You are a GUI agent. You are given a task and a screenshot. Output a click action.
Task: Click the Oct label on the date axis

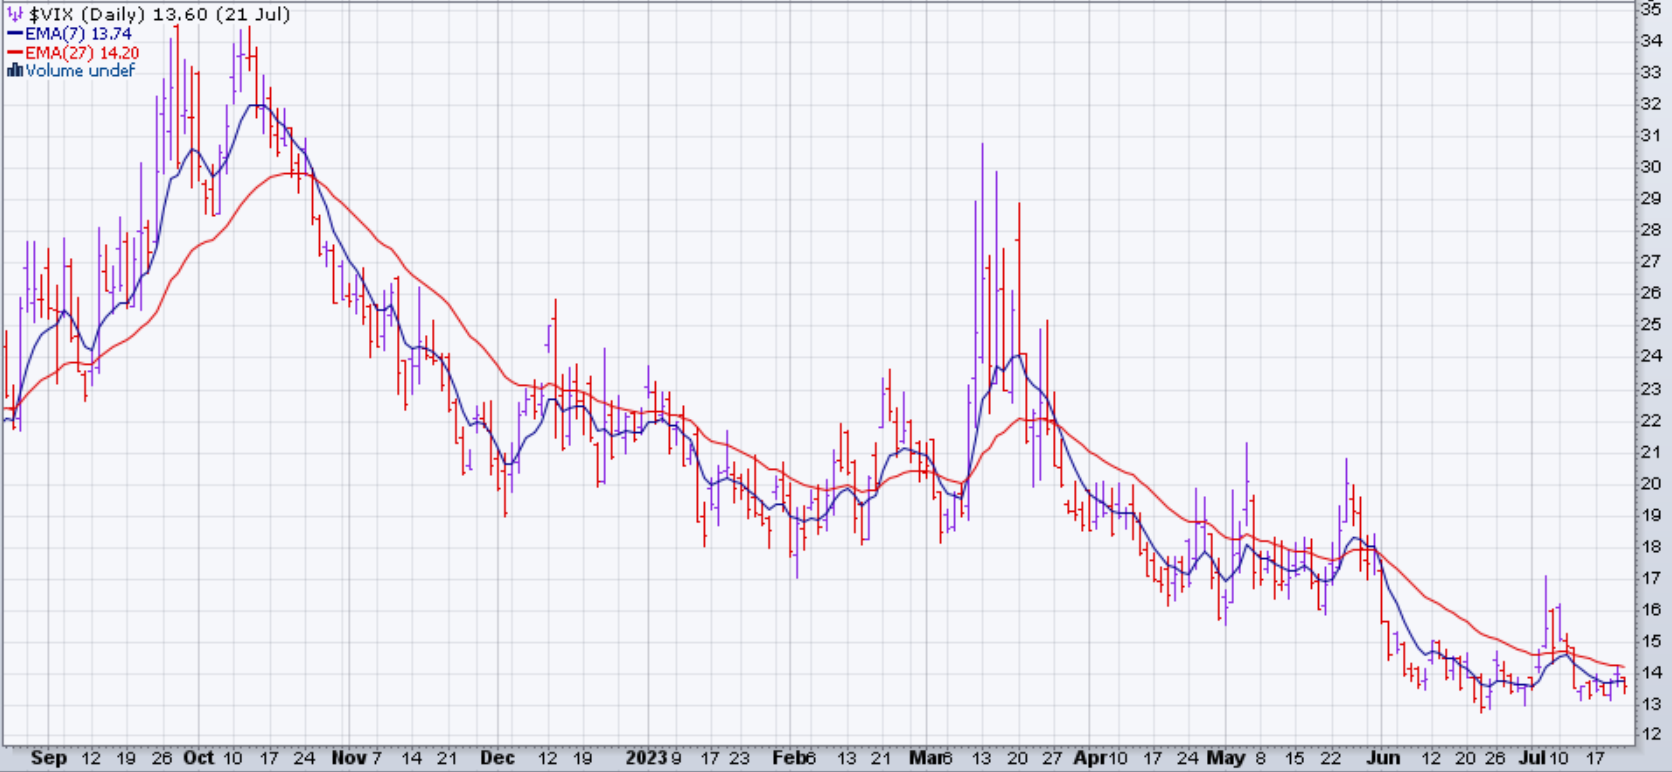(x=198, y=758)
